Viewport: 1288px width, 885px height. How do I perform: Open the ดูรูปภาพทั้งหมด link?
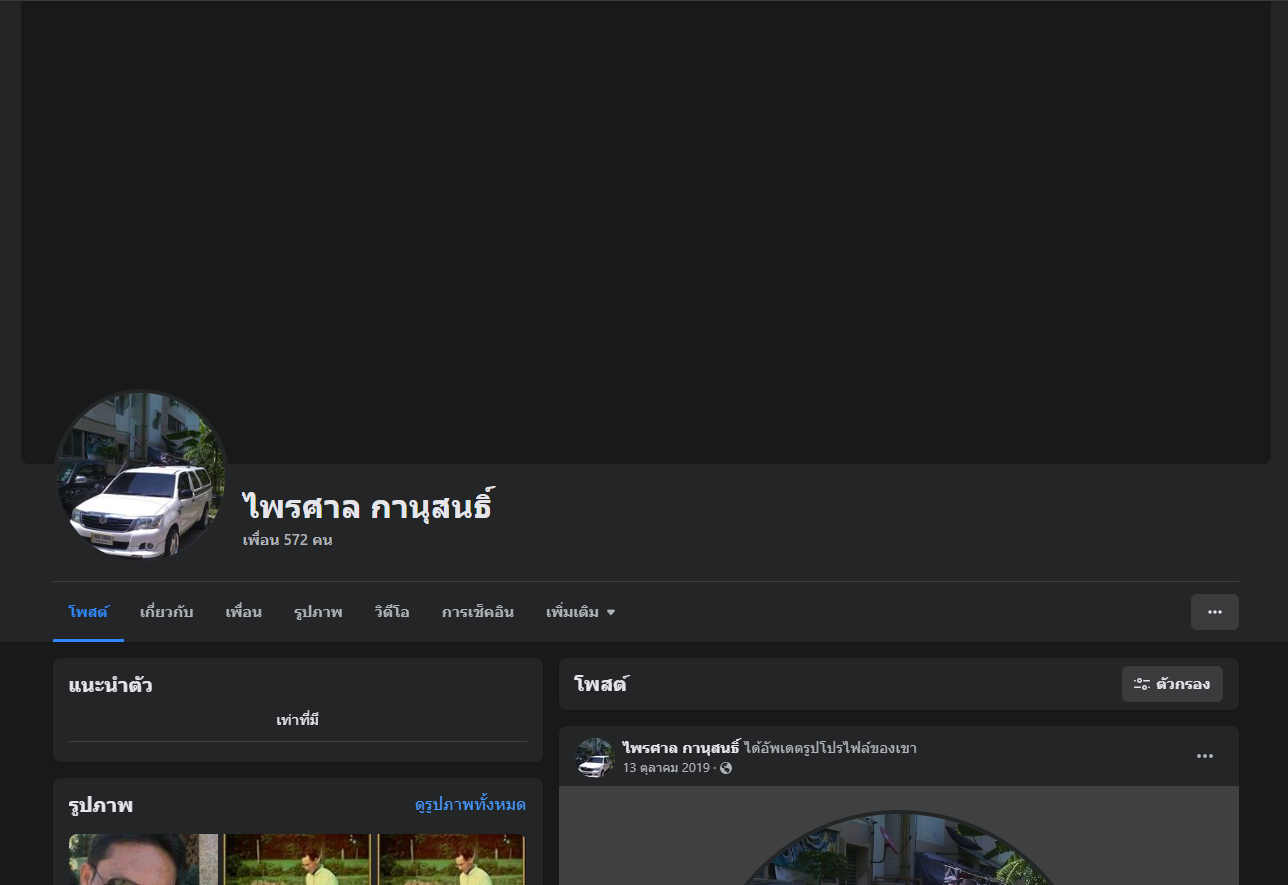point(470,805)
